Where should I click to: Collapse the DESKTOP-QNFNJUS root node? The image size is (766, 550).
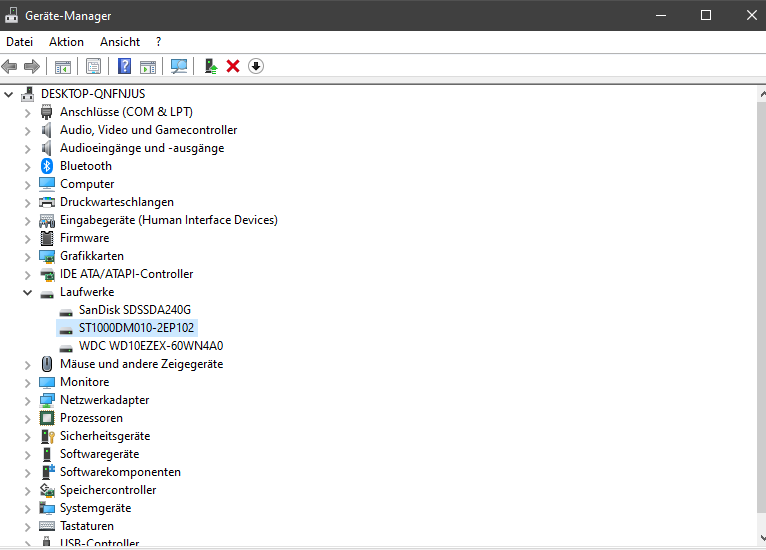click(x=8, y=94)
